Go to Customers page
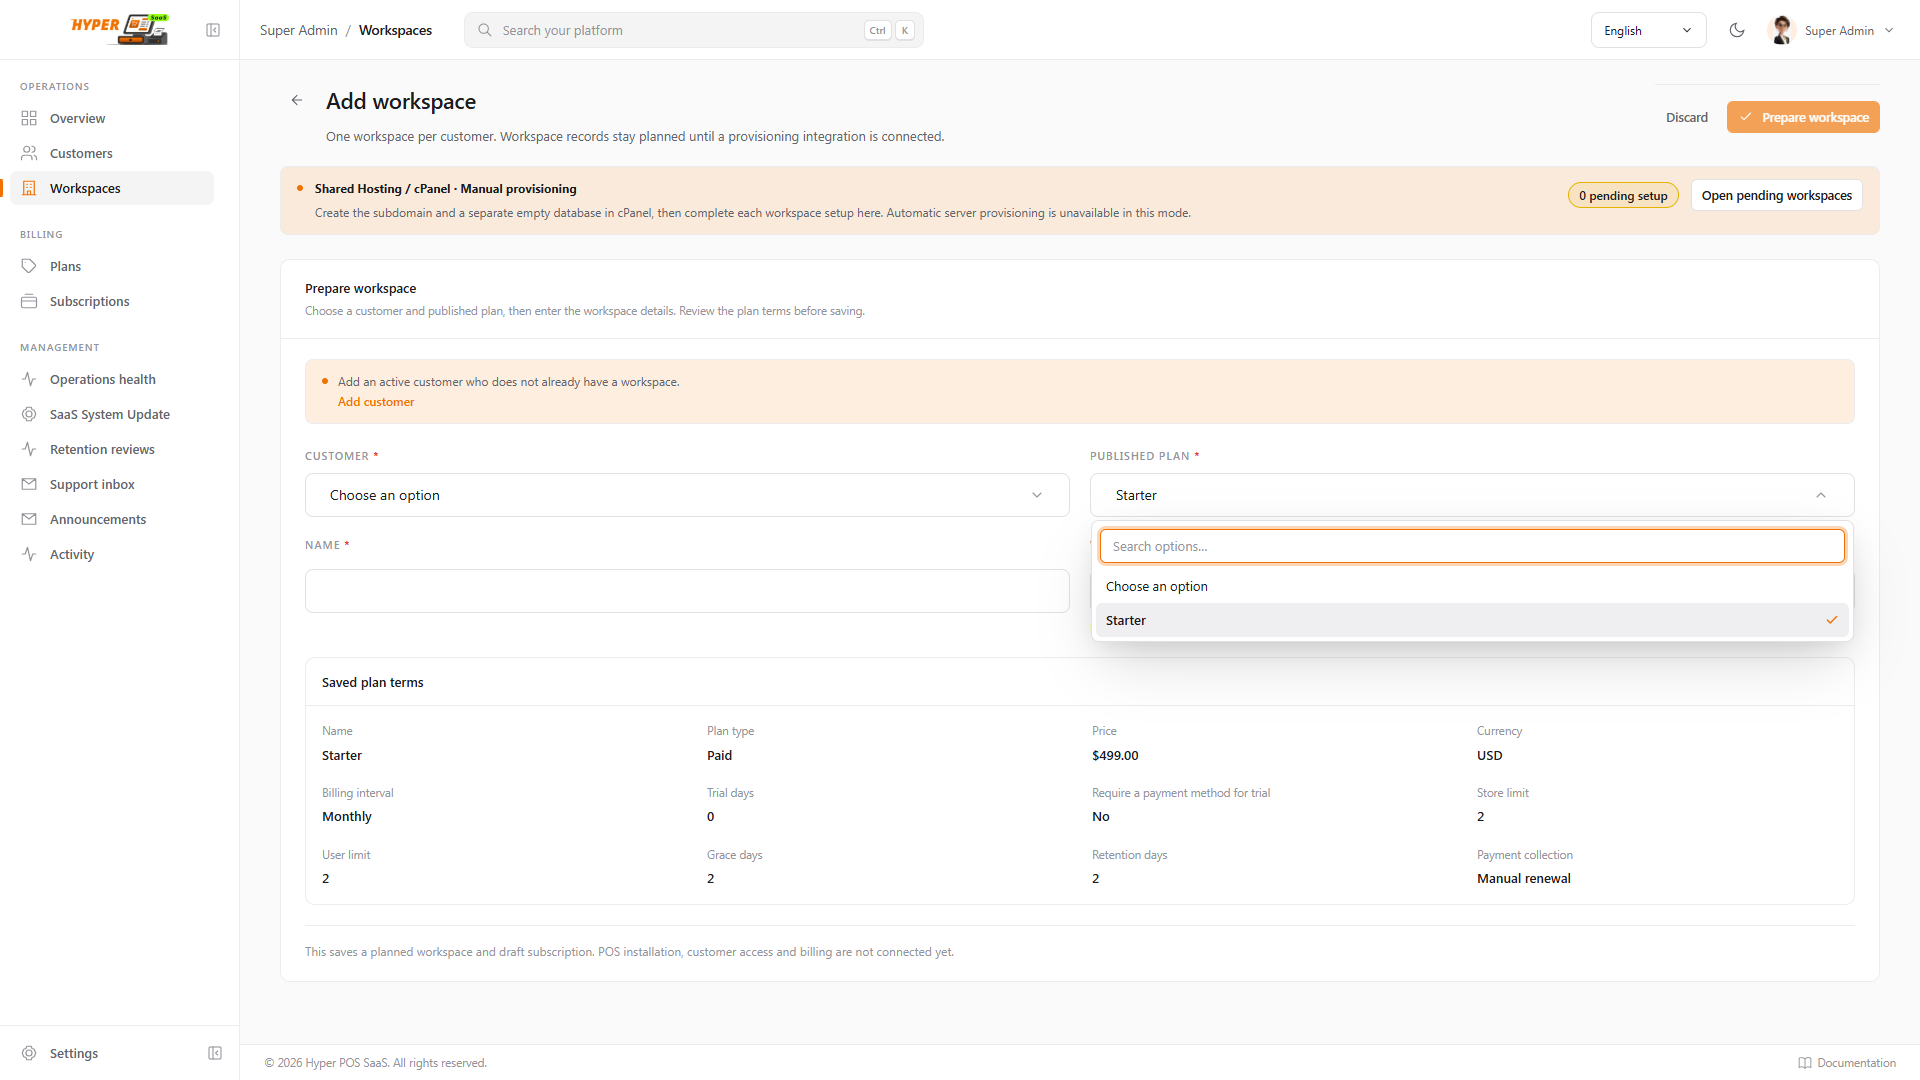The height and width of the screenshot is (1080, 1920). coord(112,153)
